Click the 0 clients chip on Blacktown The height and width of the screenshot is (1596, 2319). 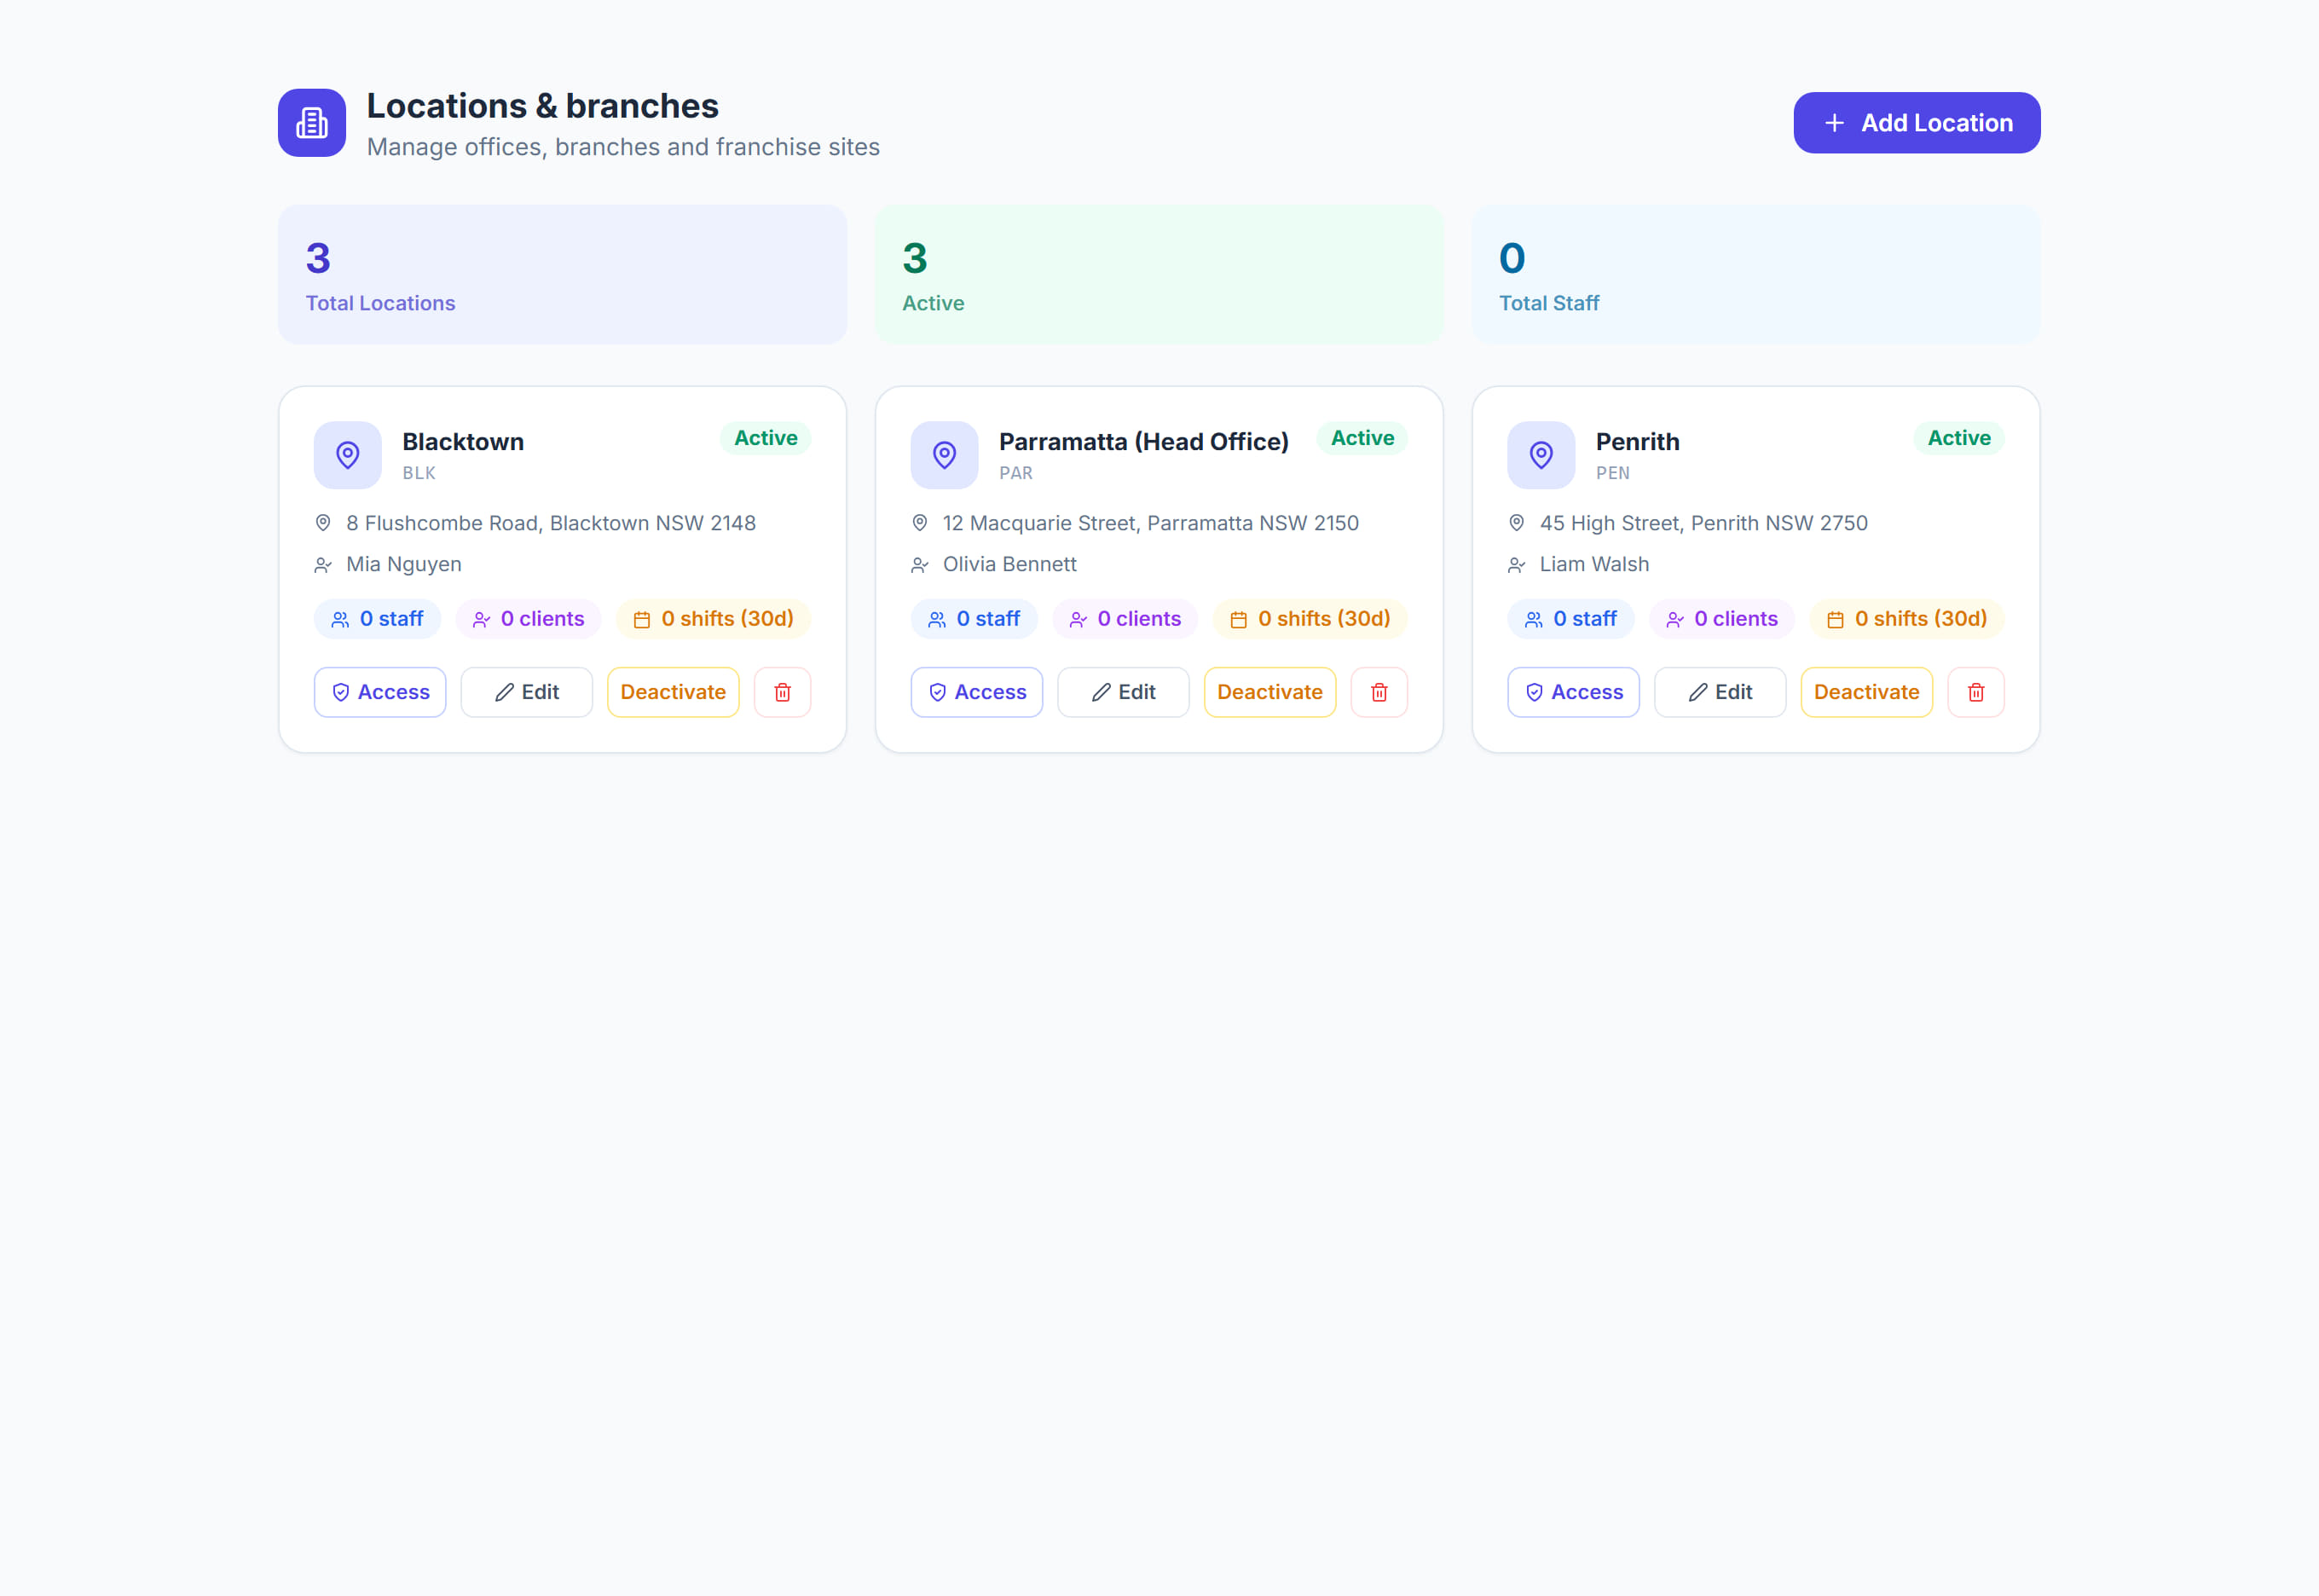click(528, 619)
